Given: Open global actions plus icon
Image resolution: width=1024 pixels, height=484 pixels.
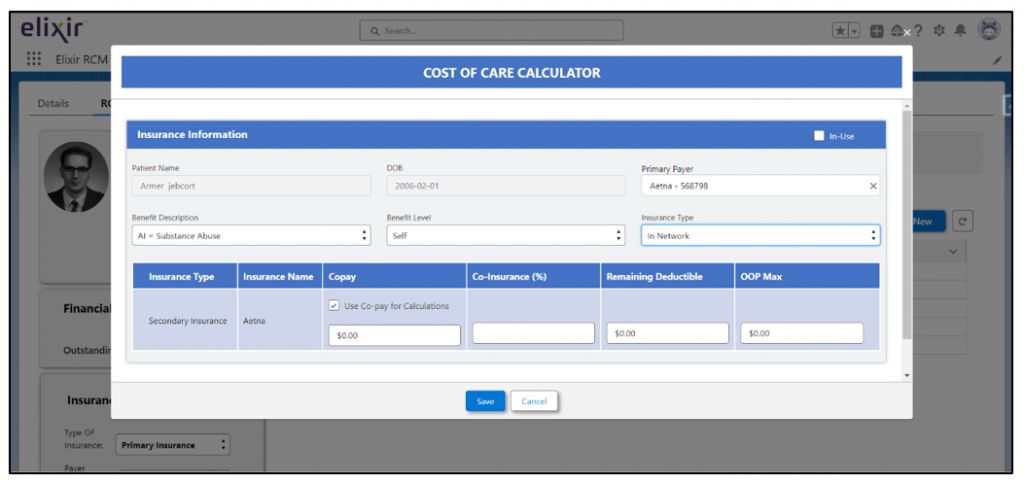Looking at the screenshot, I should (x=877, y=31).
